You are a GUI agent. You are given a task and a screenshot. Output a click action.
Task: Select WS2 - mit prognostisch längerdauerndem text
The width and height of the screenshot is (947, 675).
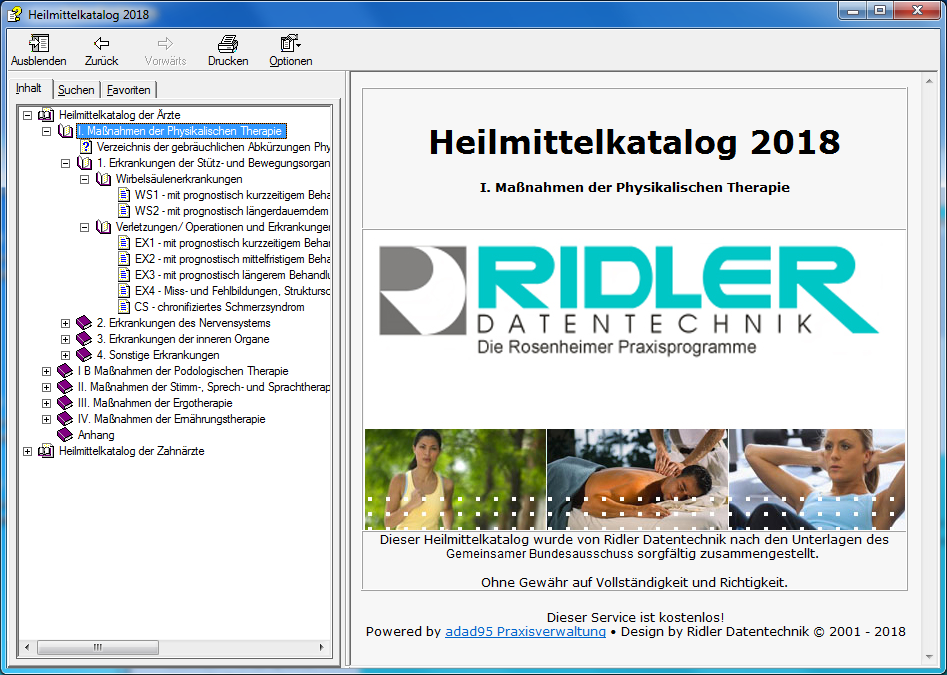[233, 211]
